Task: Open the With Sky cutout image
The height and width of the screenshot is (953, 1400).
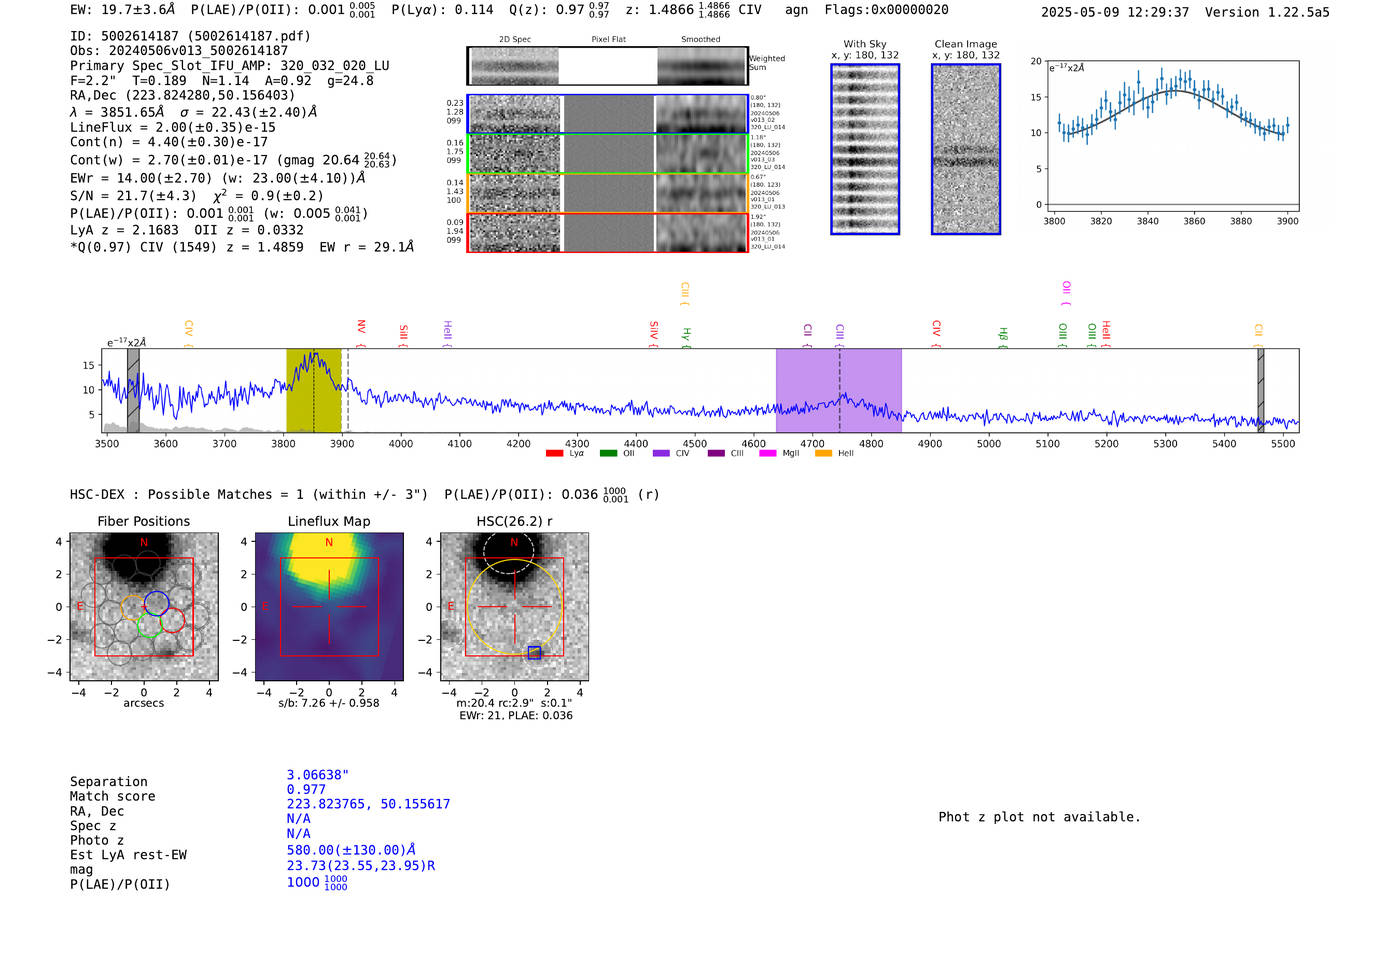Action: [865, 149]
